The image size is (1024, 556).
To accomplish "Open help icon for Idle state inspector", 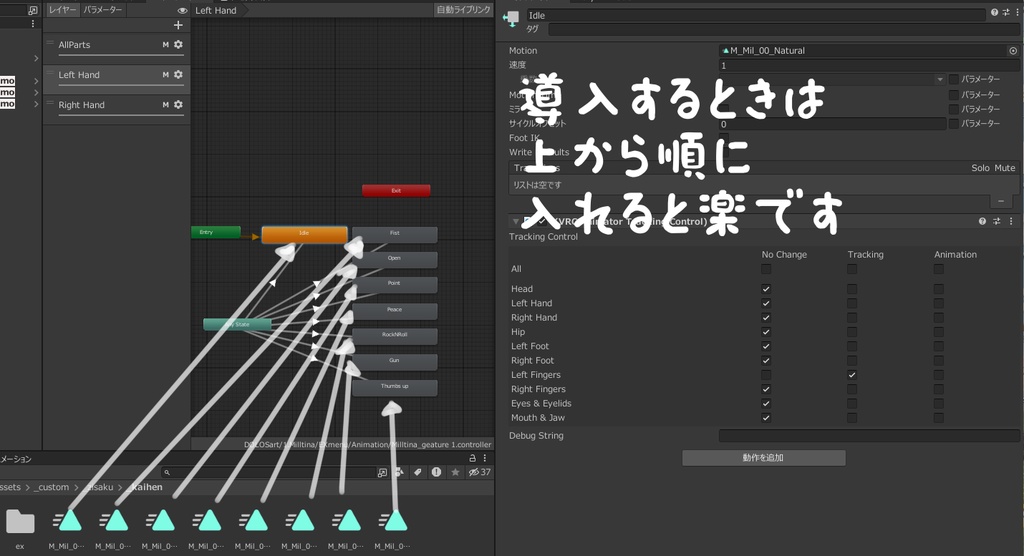I will (994, 12).
